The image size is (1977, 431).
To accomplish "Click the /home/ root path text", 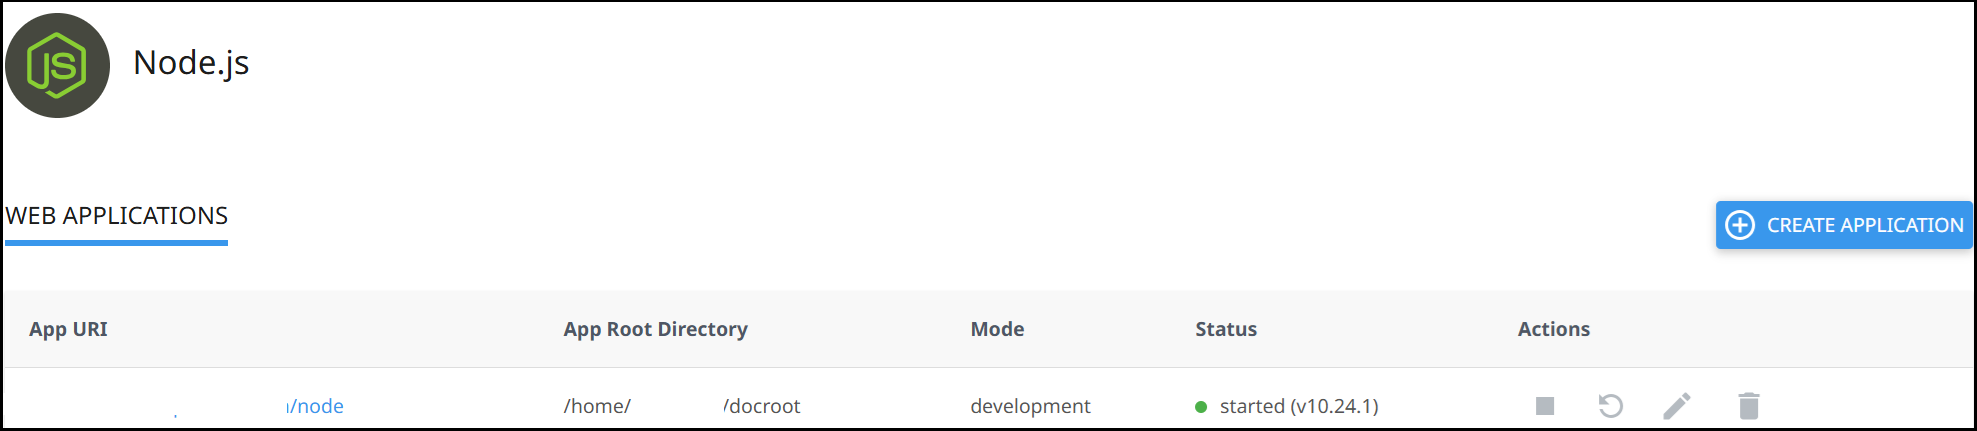I will [597, 406].
